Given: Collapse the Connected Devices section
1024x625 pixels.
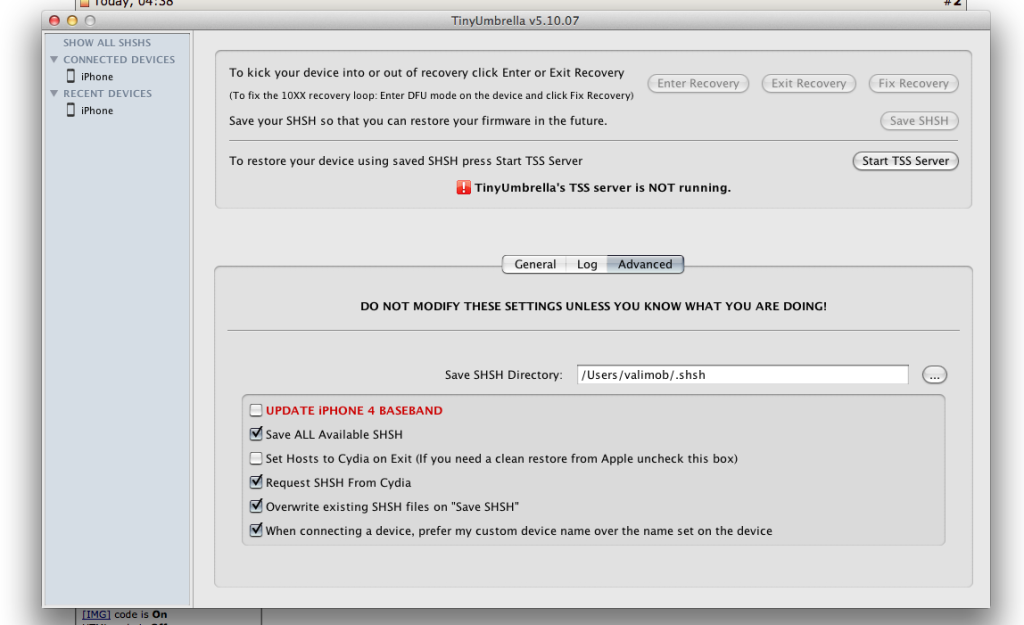Looking at the screenshot, I should (x=54, y=59).
